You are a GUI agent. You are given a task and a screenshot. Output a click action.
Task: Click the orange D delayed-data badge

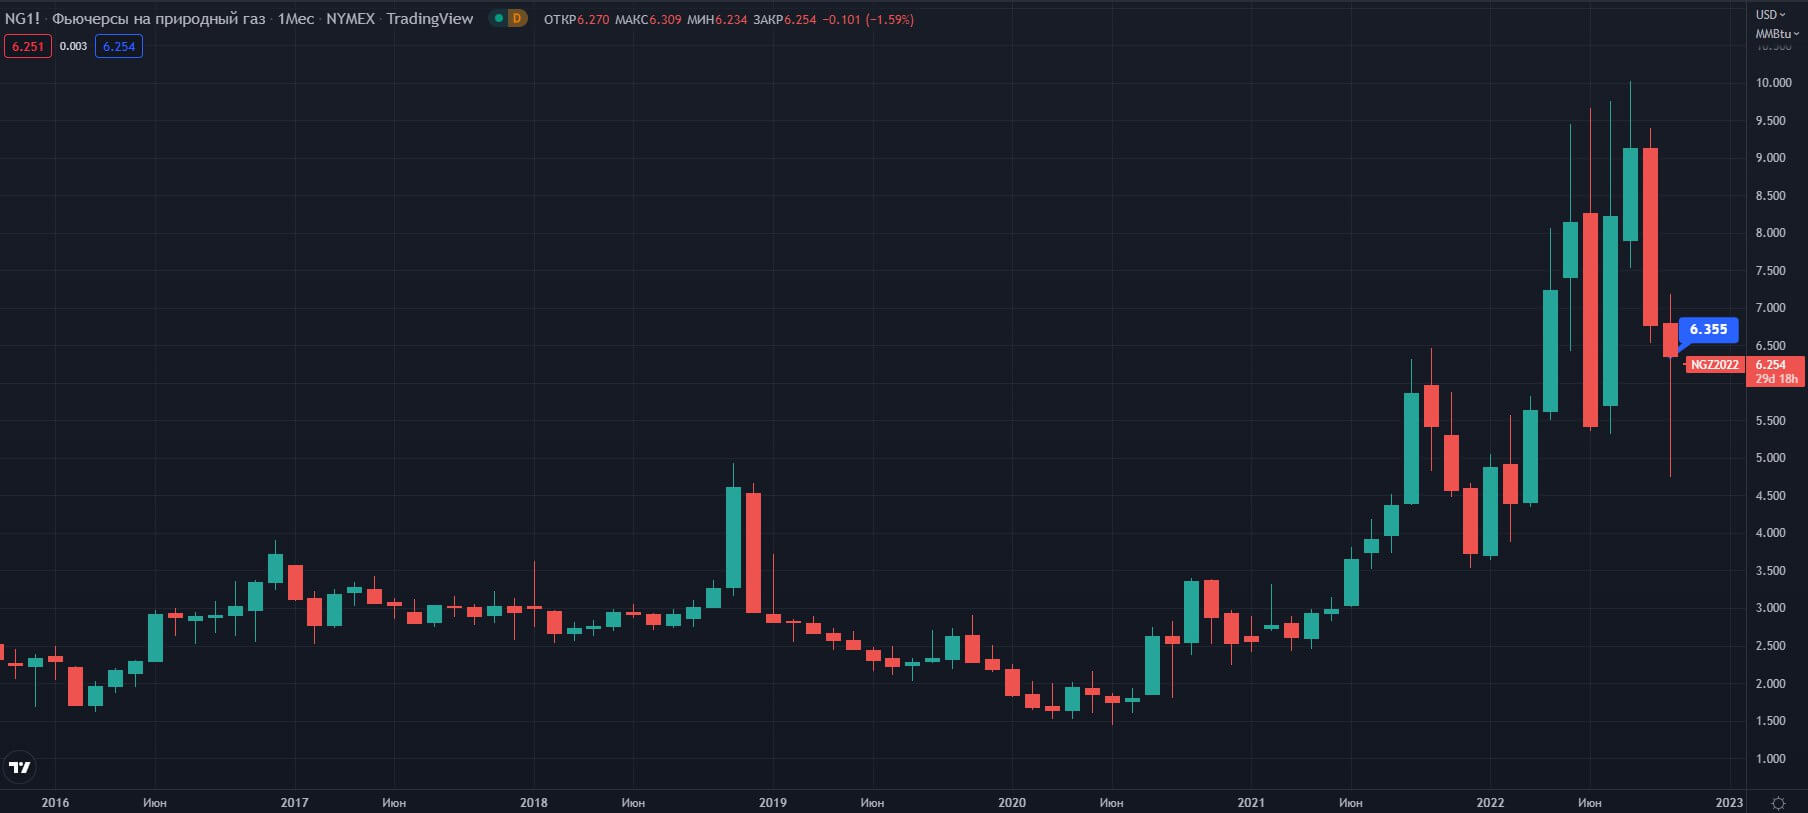(x=516, y=18)
